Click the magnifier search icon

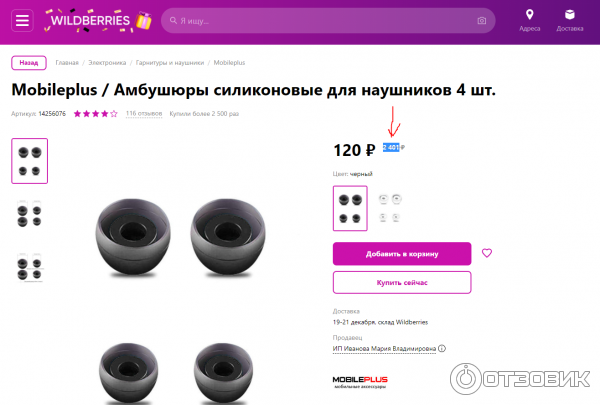173,20
